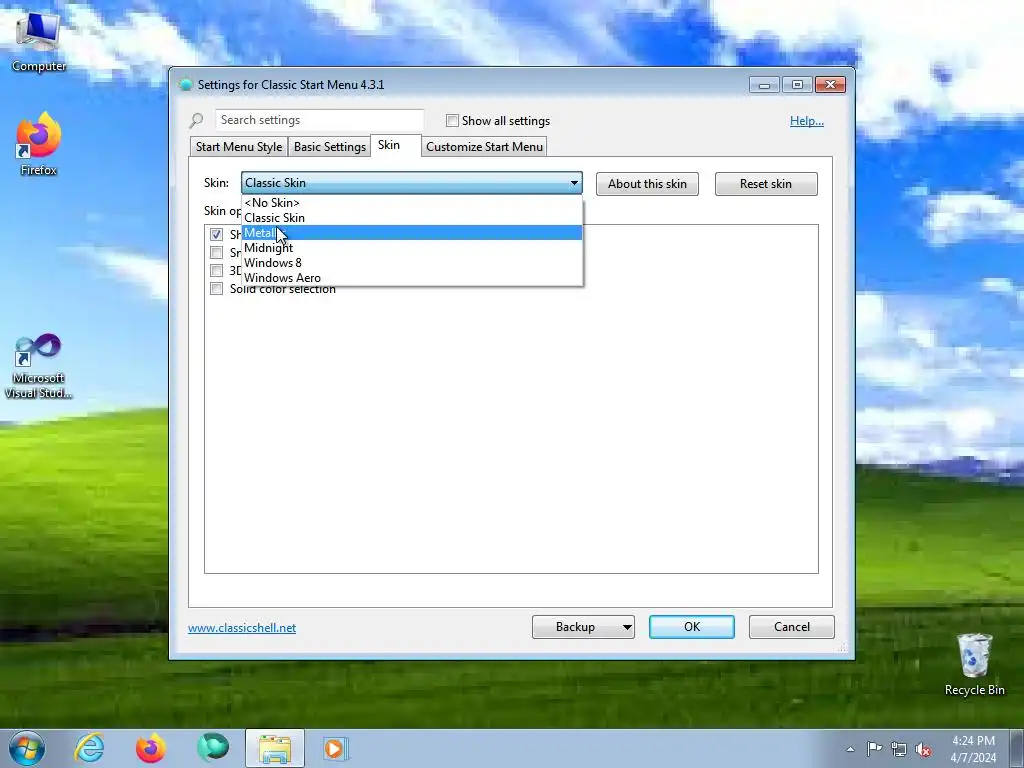The image size is (1024, 768).
Task: Open Firefox from the taskbar
Action: [x=151, y=748]
